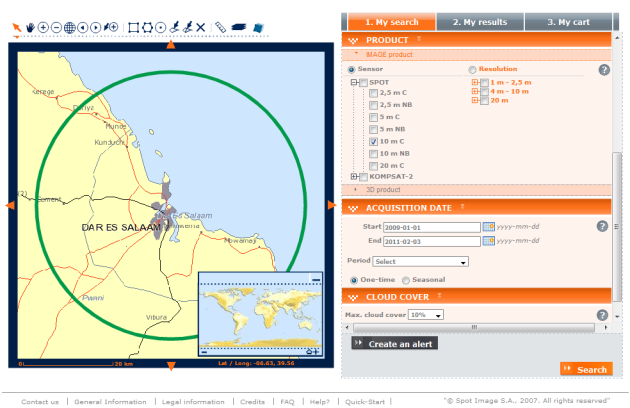Open the map layers stack icon
This screenshot has height=408, width=630.
239,27
